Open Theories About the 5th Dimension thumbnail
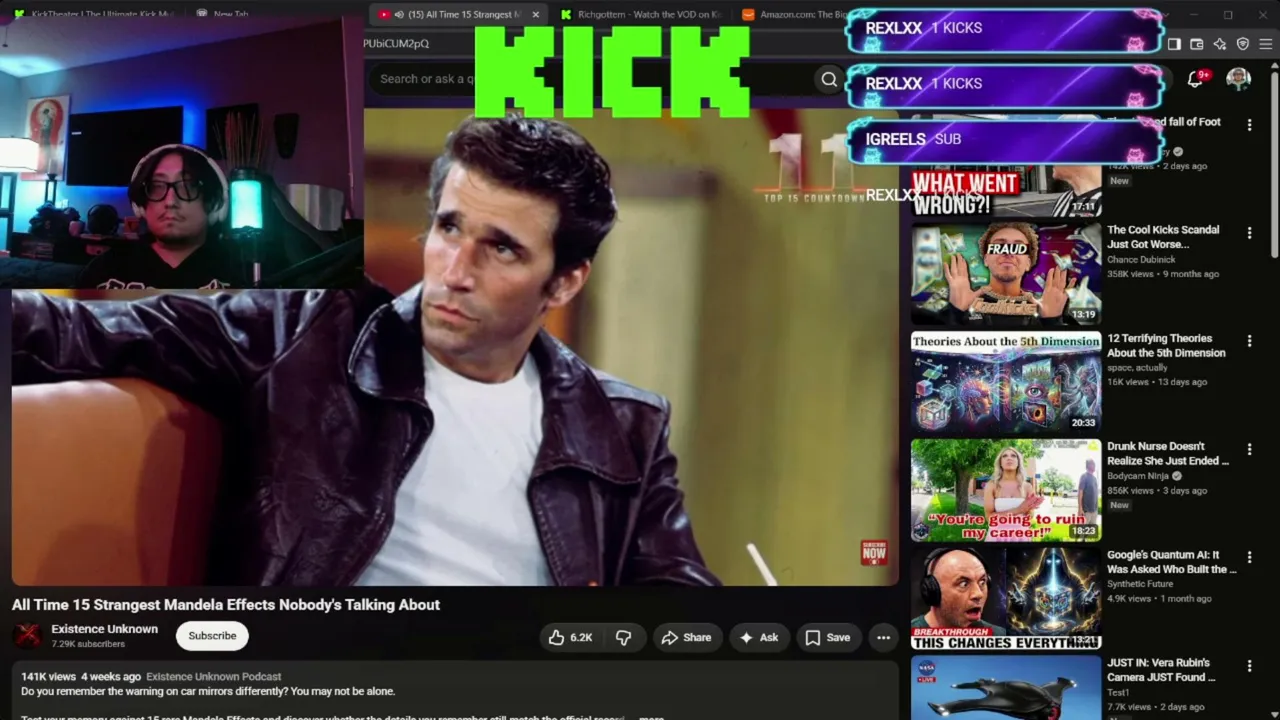The height and width of the screenshot is (720, 1280). coord(1006,382)
